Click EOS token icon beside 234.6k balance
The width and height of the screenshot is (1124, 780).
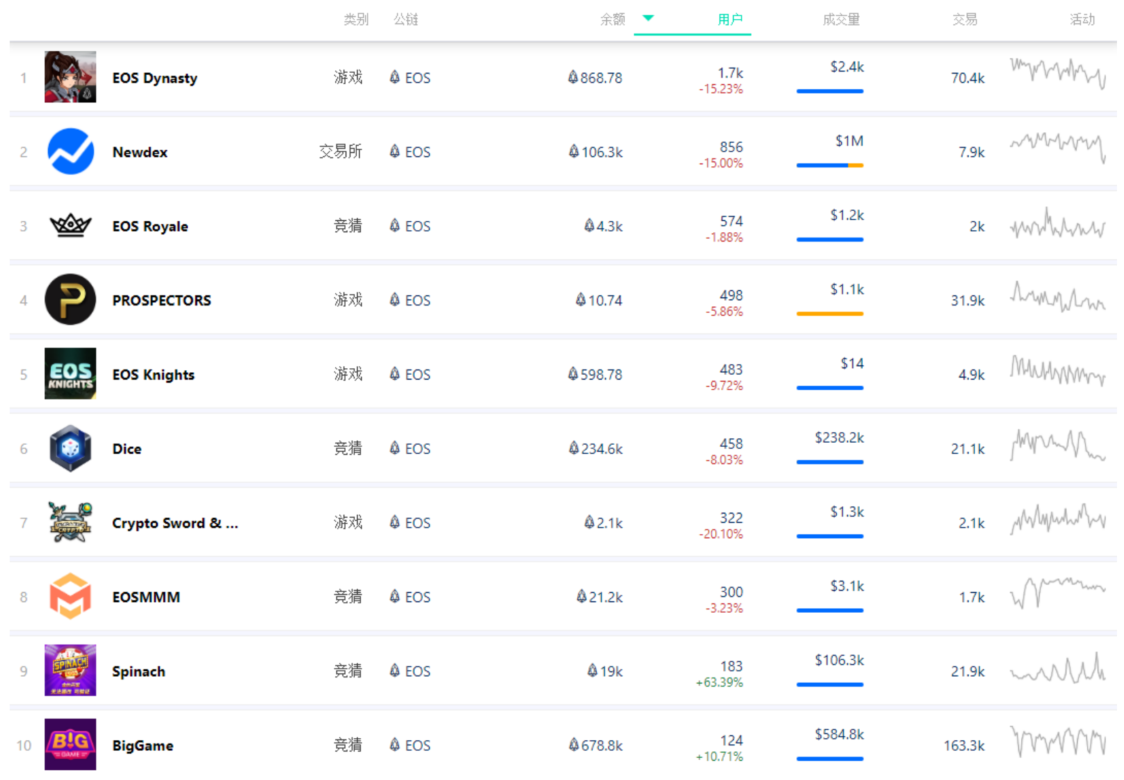[x=573, y=448]
